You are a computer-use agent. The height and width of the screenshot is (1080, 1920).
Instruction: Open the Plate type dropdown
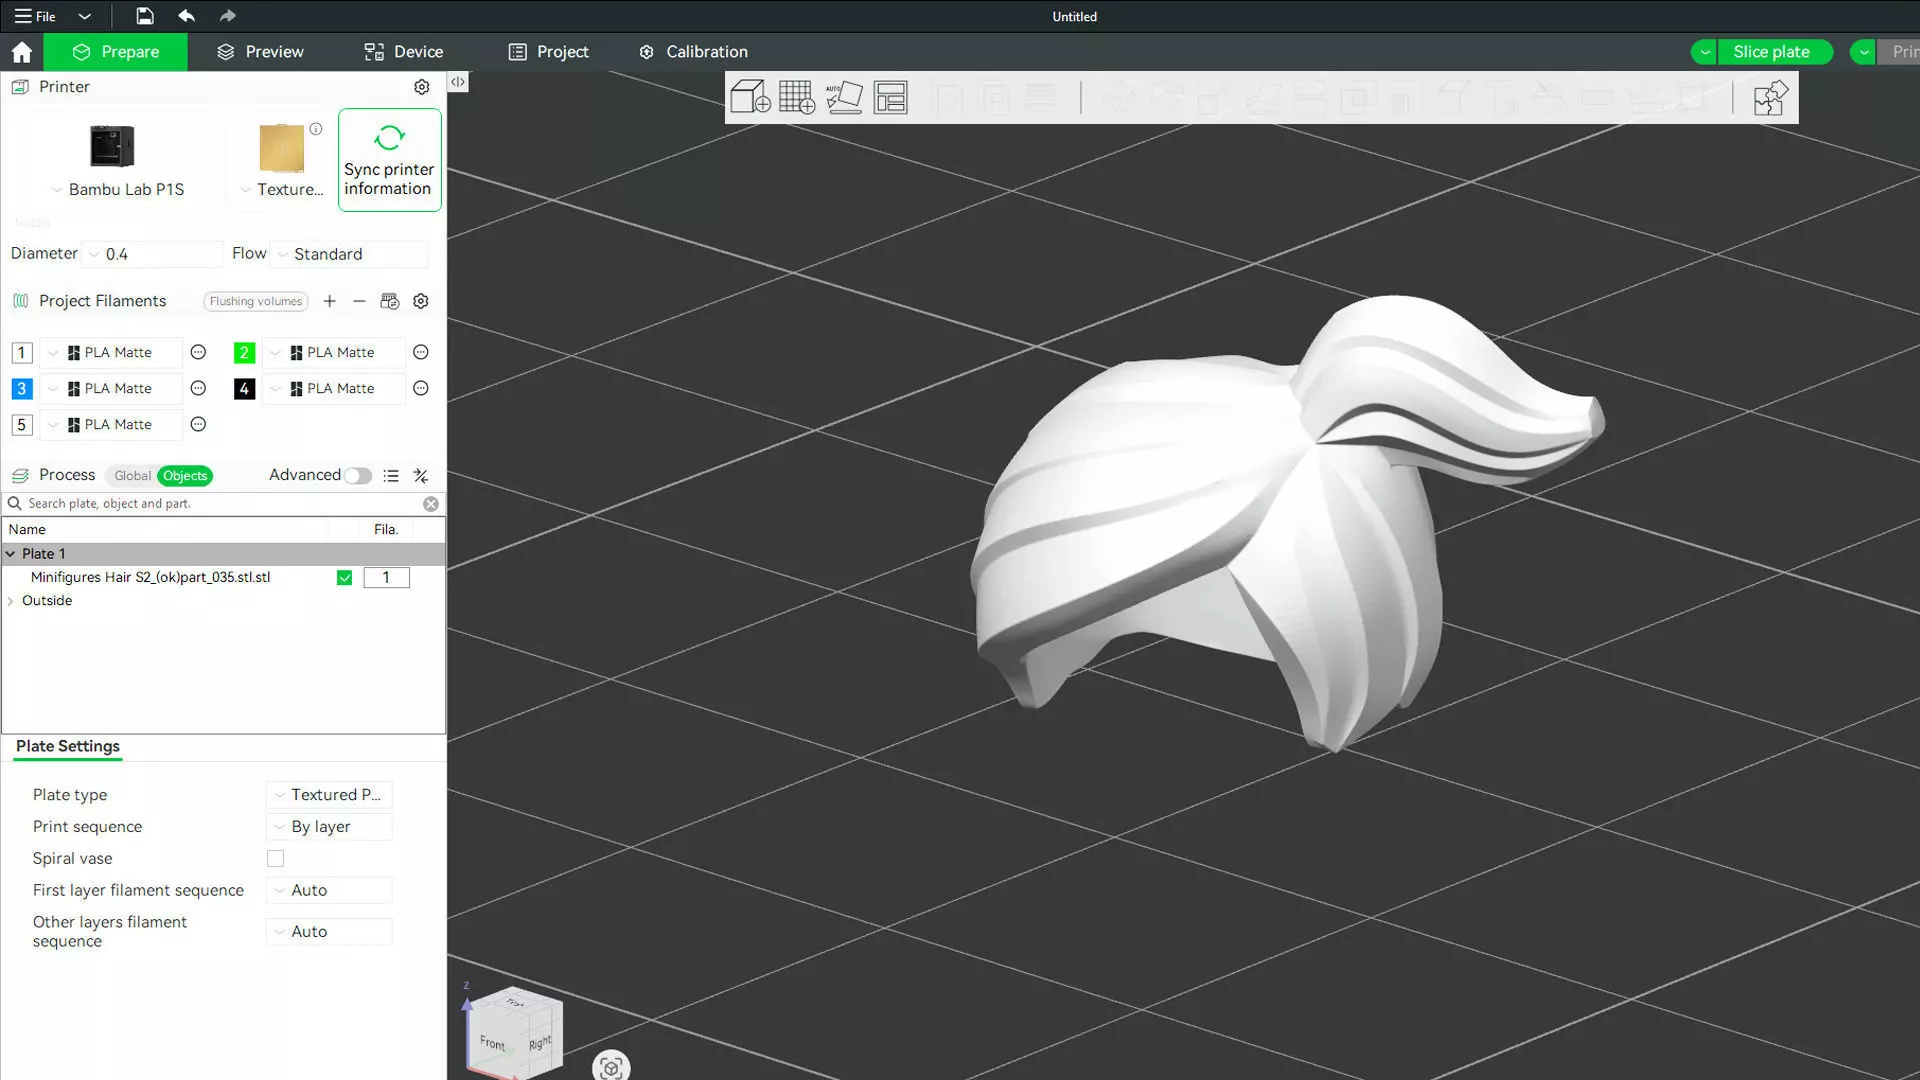click(330, 794)
